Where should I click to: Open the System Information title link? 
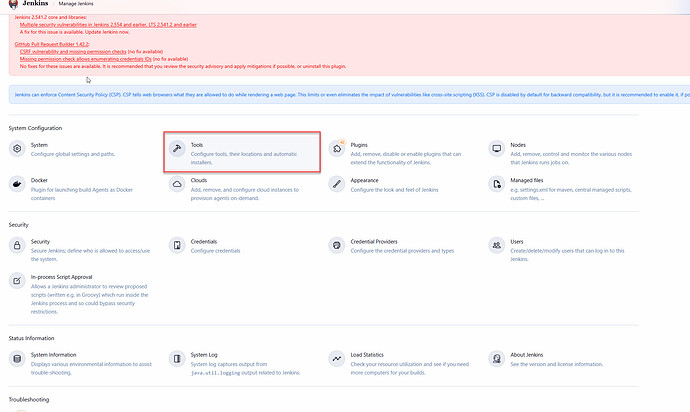[x=53, y=355]
